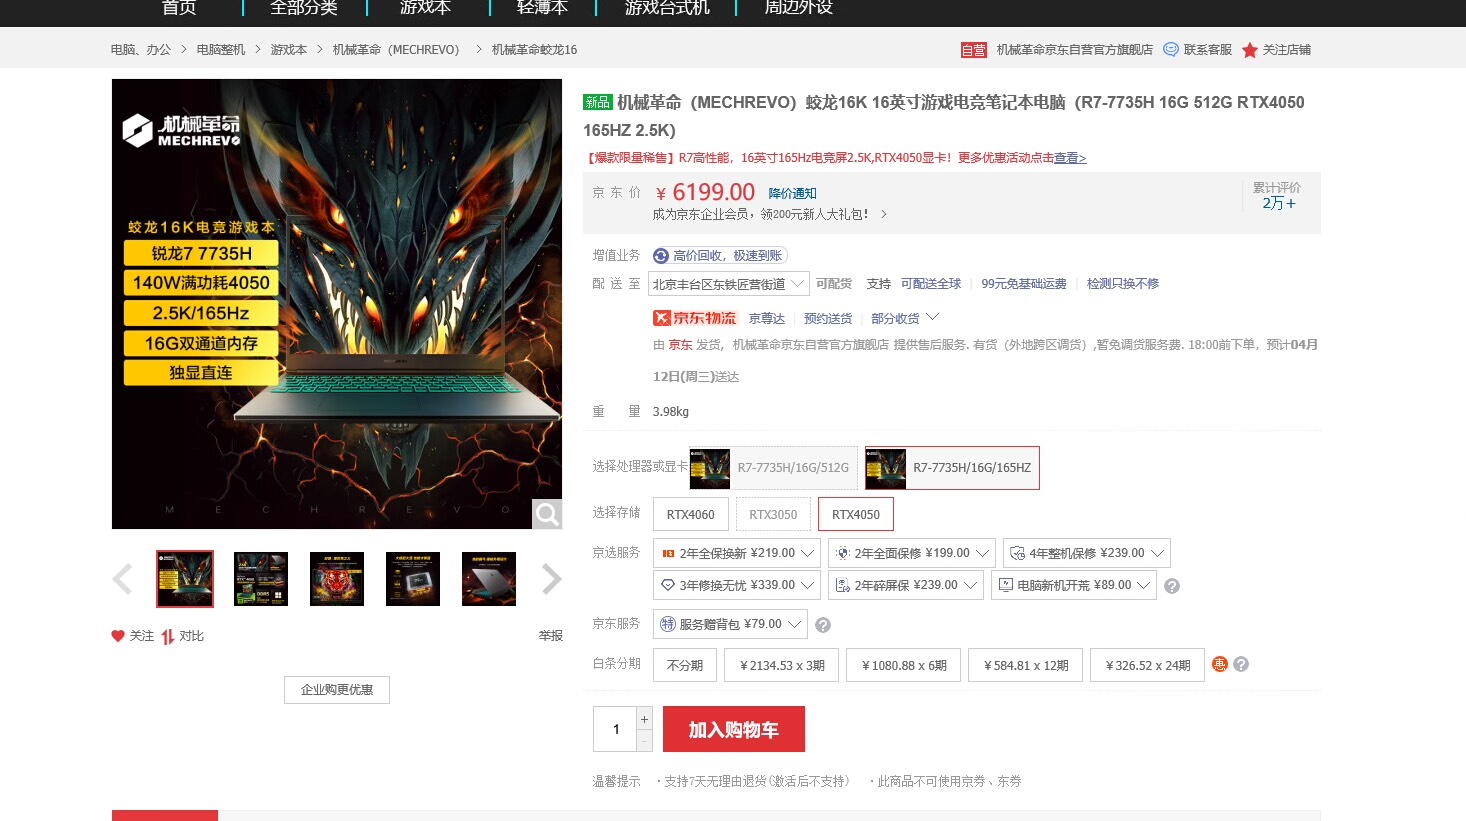Select ¥1080.88 x 6期 installment

pyautogui.click(x=904, y=665)
